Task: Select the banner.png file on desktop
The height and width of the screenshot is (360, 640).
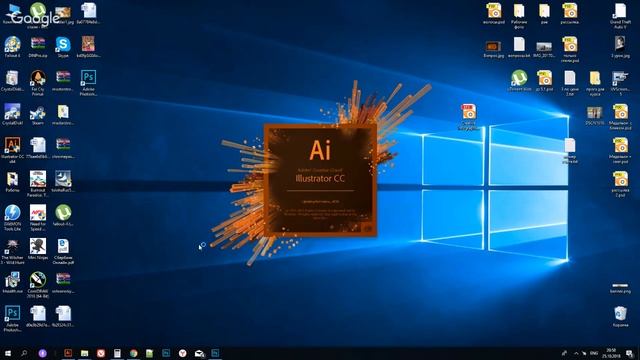Action: pos(620,287)
